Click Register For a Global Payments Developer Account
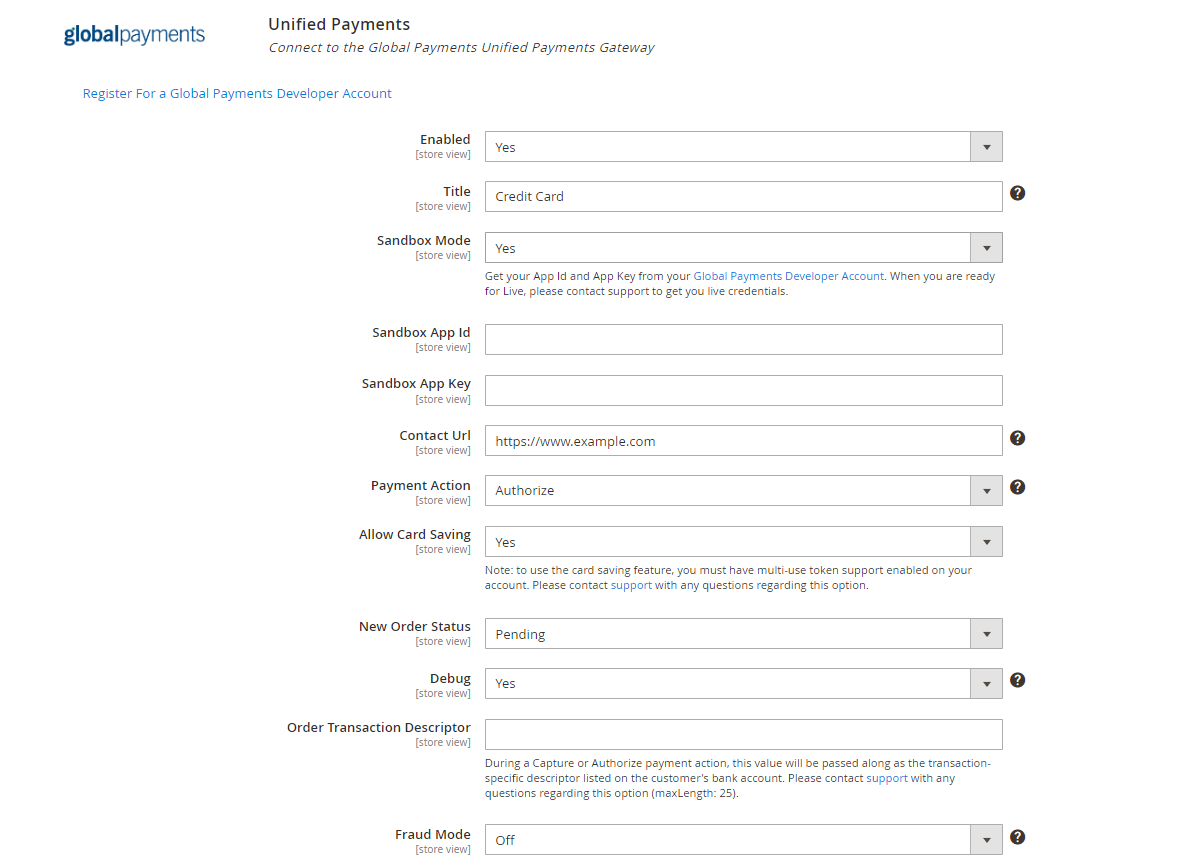The image size is (1189, 865). tap(237, 93)
